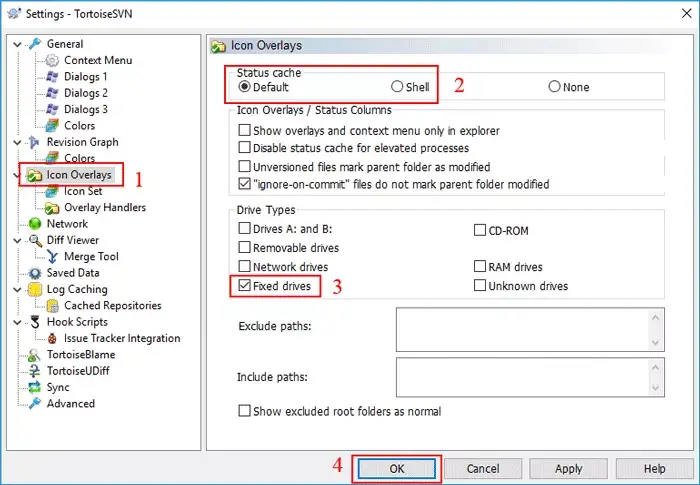Click the Merge Tool arrow icon

coord(52,256)
